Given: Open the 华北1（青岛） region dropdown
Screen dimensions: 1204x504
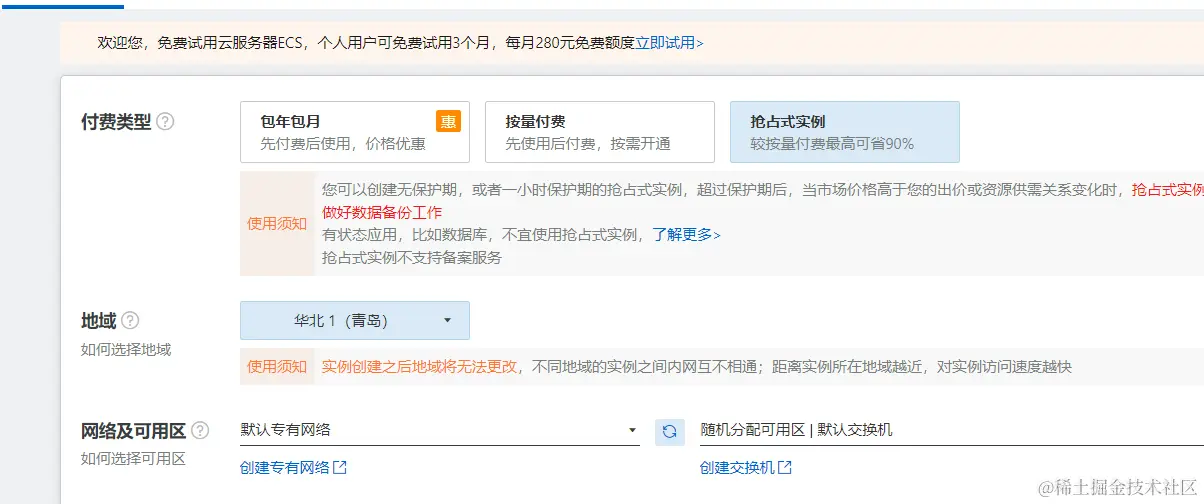Looking at the screenshot, I should pos(355,321).
